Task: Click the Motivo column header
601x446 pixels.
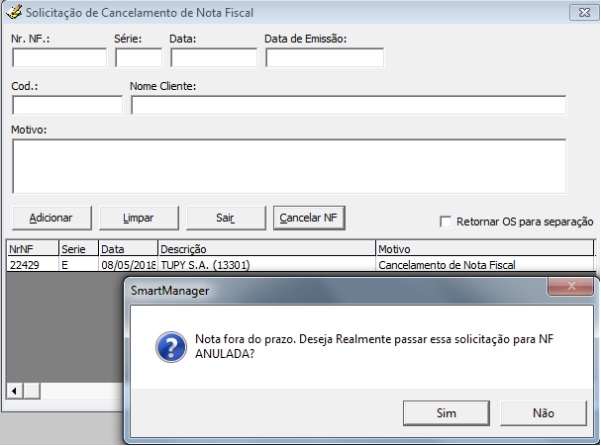Action: (484, 249)
